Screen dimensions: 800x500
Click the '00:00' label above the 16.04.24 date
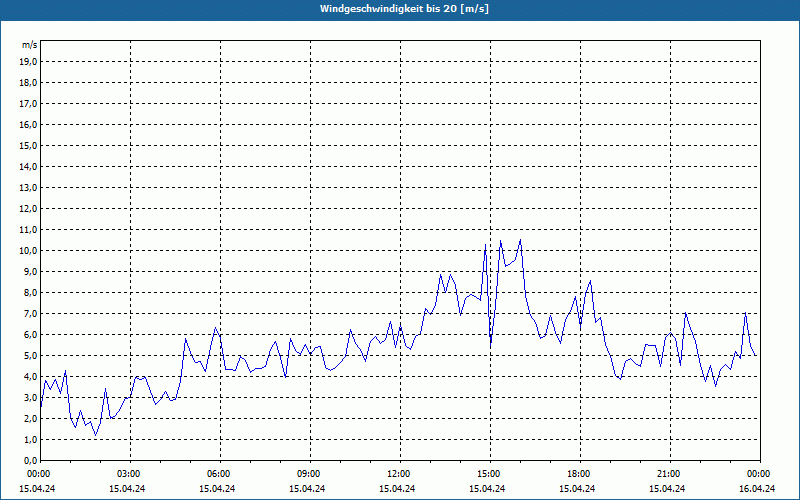[x=759, y=474]
